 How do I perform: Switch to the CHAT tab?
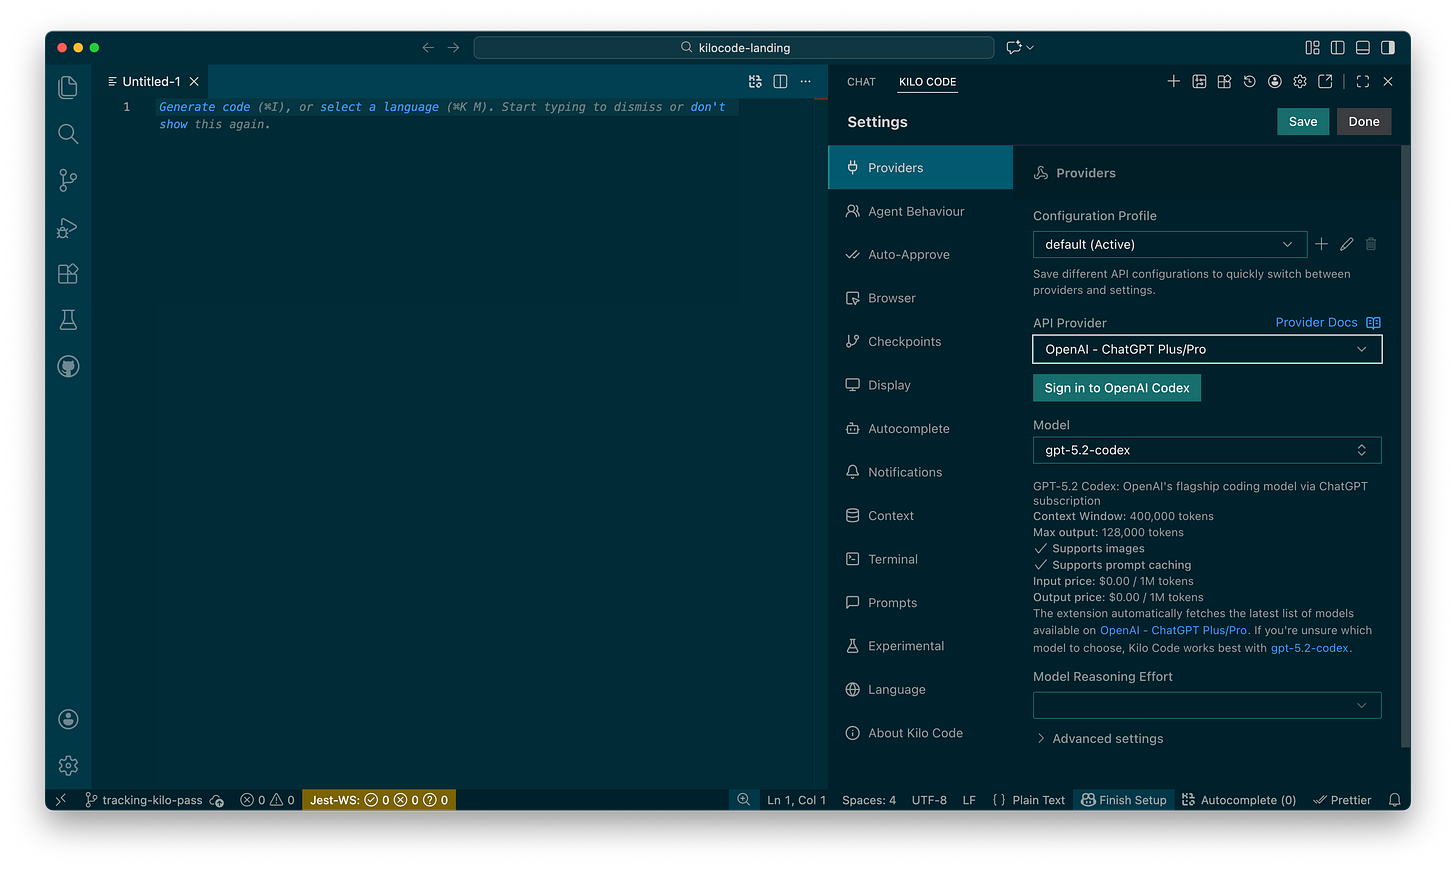[x=861, y=82]
